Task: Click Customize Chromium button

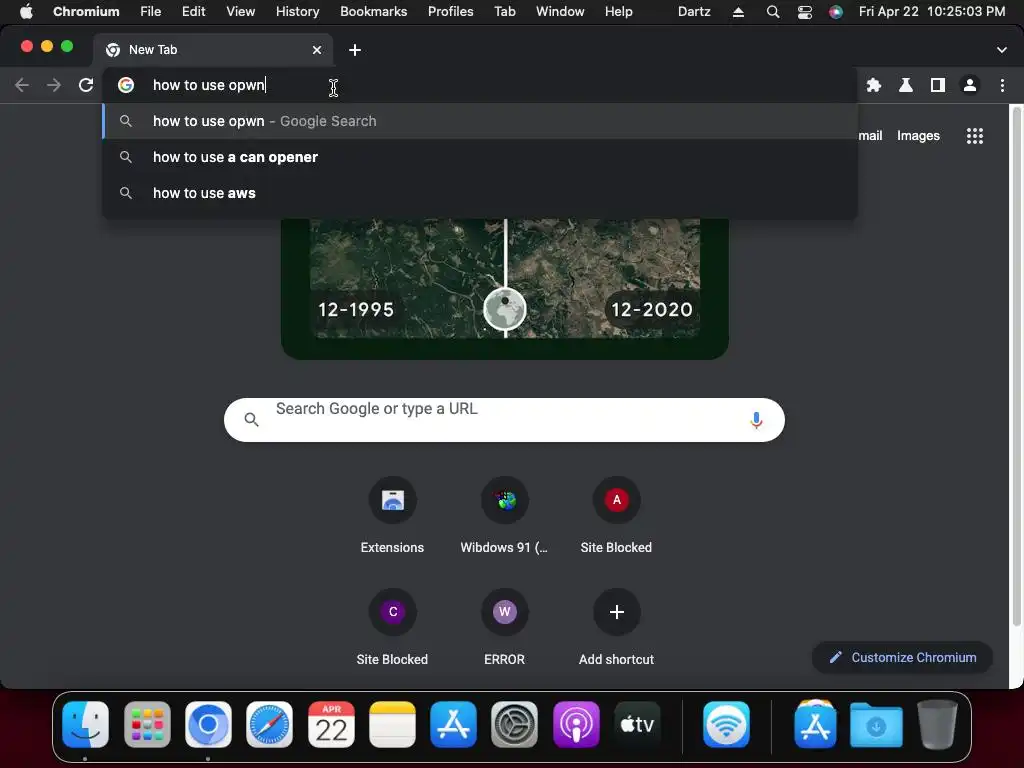Action: (x=902, y=658)
